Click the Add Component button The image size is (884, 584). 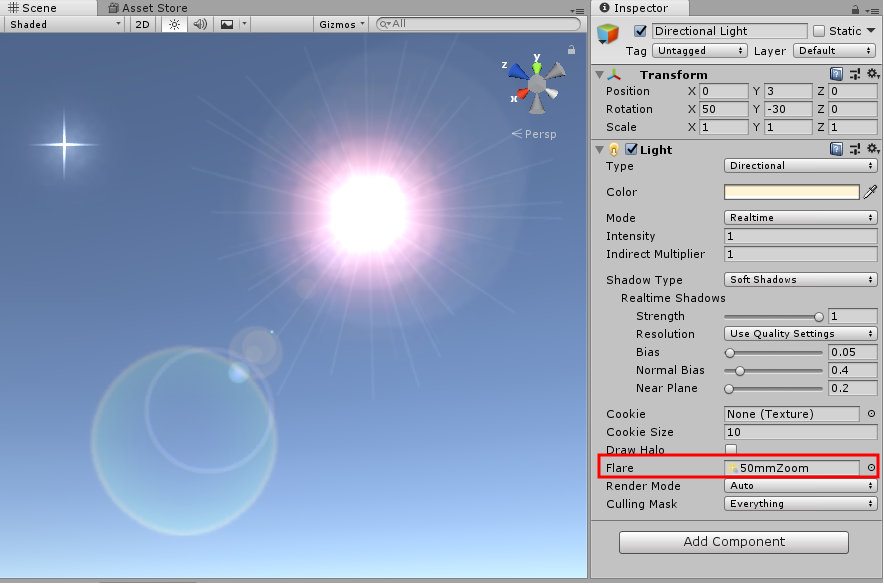[734, 542]
